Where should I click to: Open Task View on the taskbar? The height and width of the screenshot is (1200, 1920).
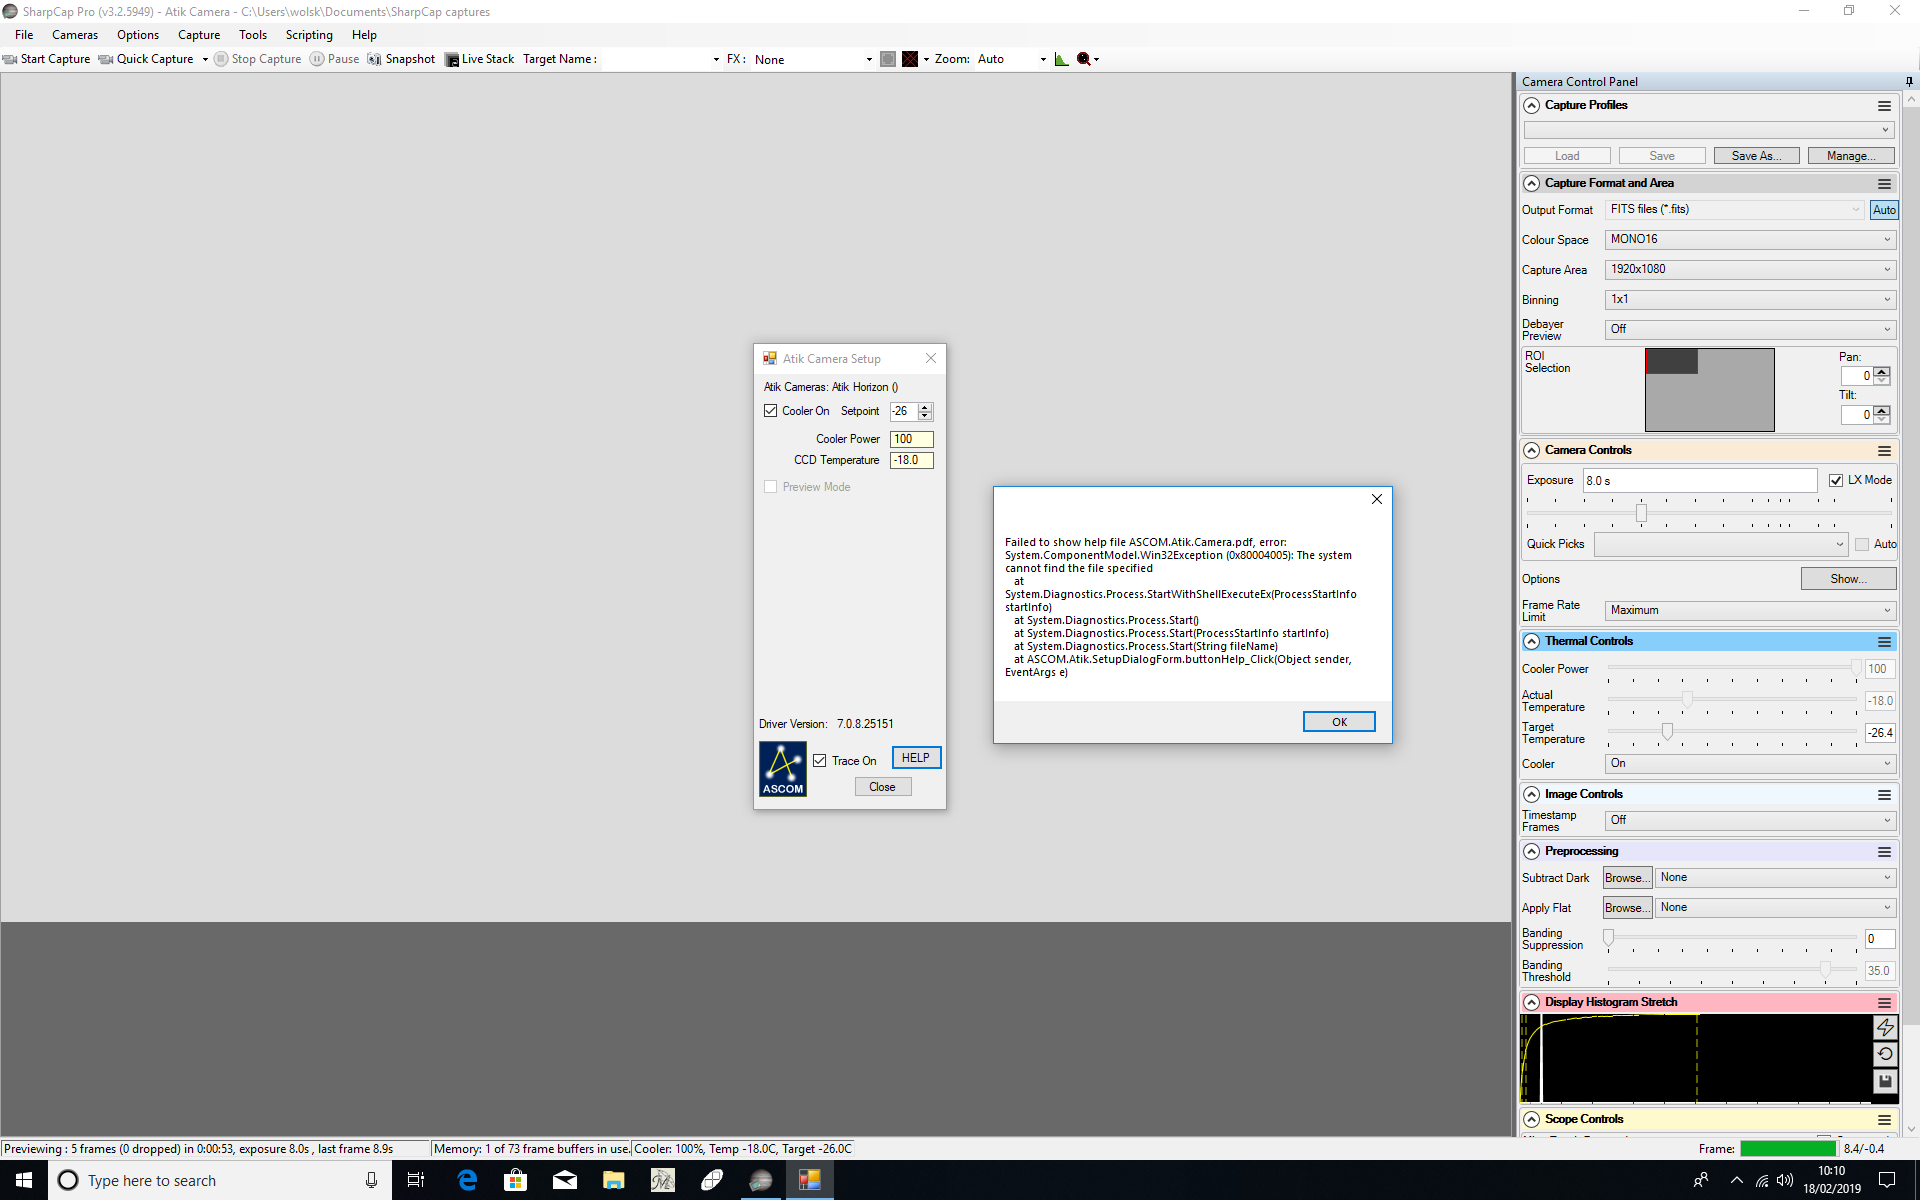pyautogui.click(x=416, y=1180)
